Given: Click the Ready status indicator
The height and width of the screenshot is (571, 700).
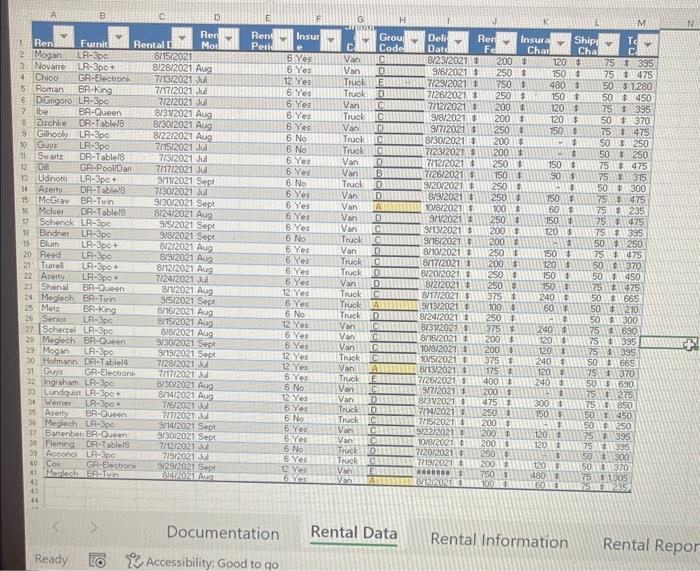Looking at the screenshot, I should coord(51,559).
